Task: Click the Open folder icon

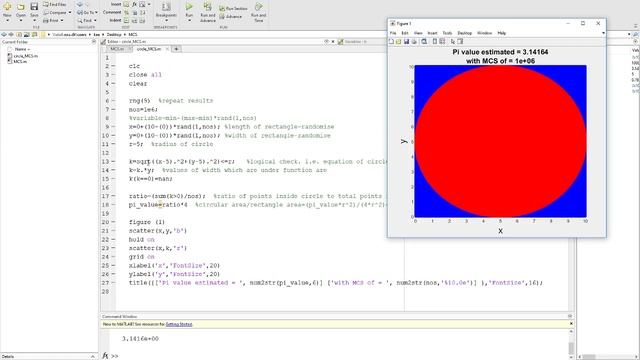Action: pyautogui.click(x=21, y=7)
